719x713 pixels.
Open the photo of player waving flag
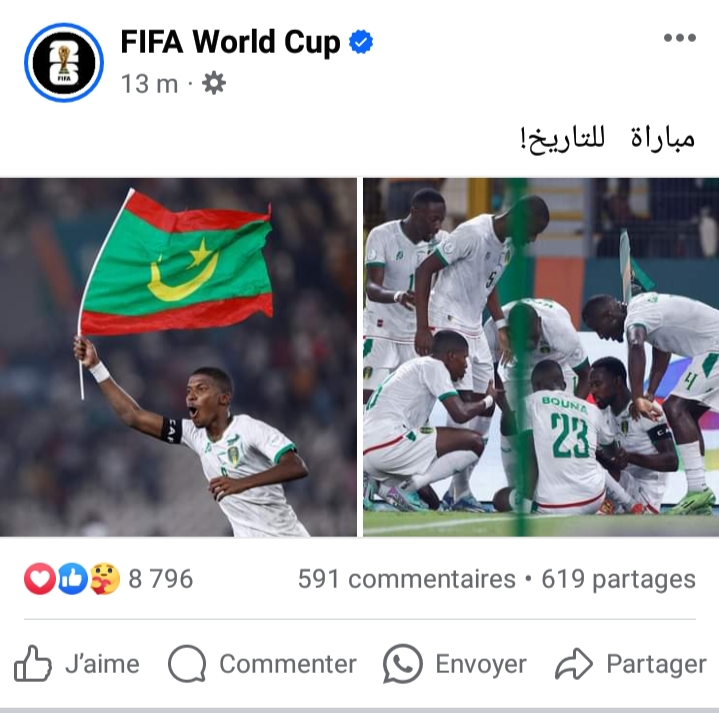178,357
